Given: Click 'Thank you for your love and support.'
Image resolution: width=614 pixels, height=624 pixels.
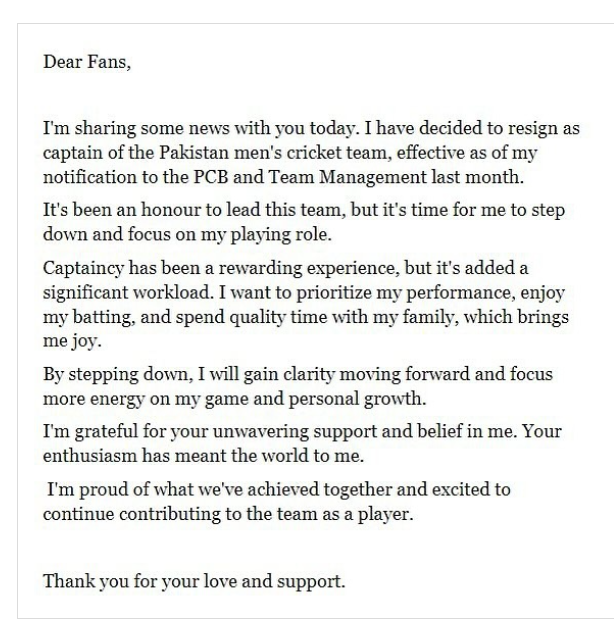Looking at the screenshot, I should (x=194, y=581).
